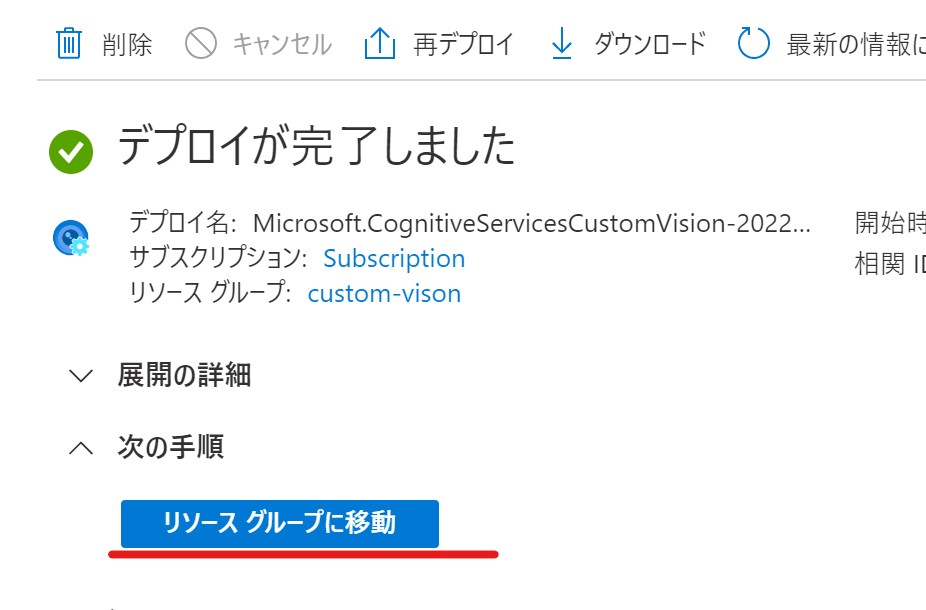Click the cancel circle-slash icon
The height and width of the screenshot is (610, 926).
click(x=201, y=44)
